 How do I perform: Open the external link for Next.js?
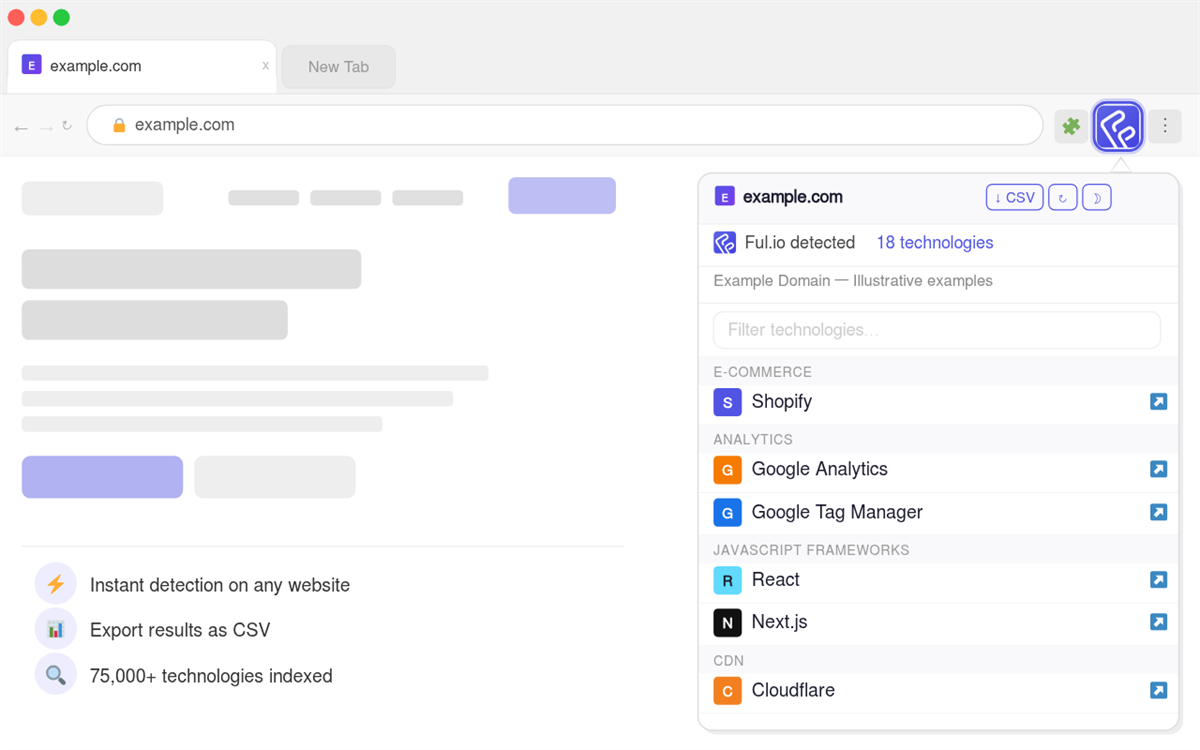tap(1158, 622)
